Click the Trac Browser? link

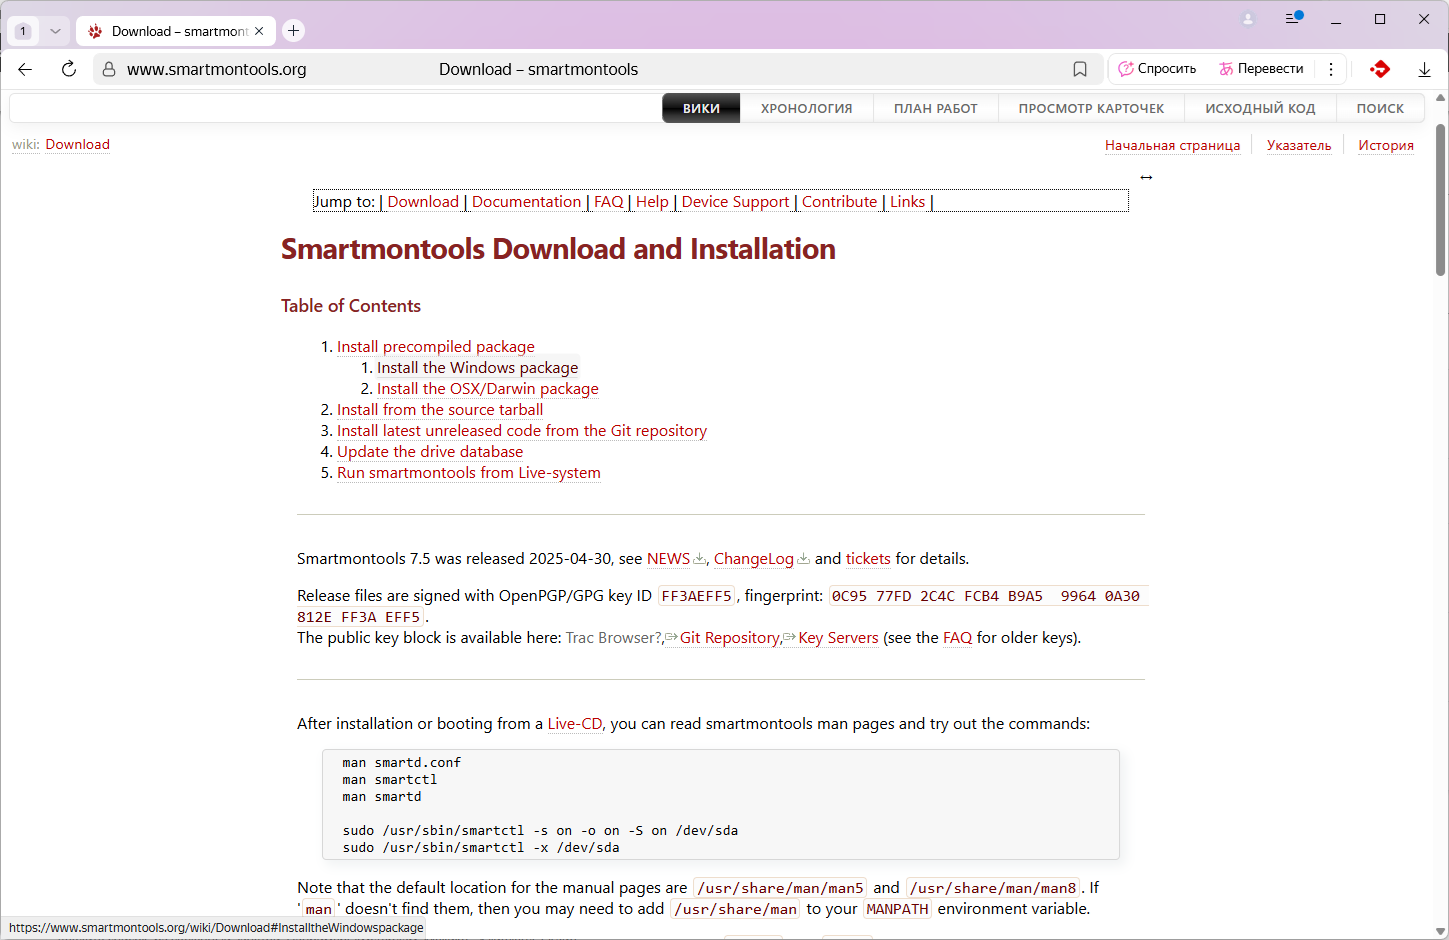[614, 638]
